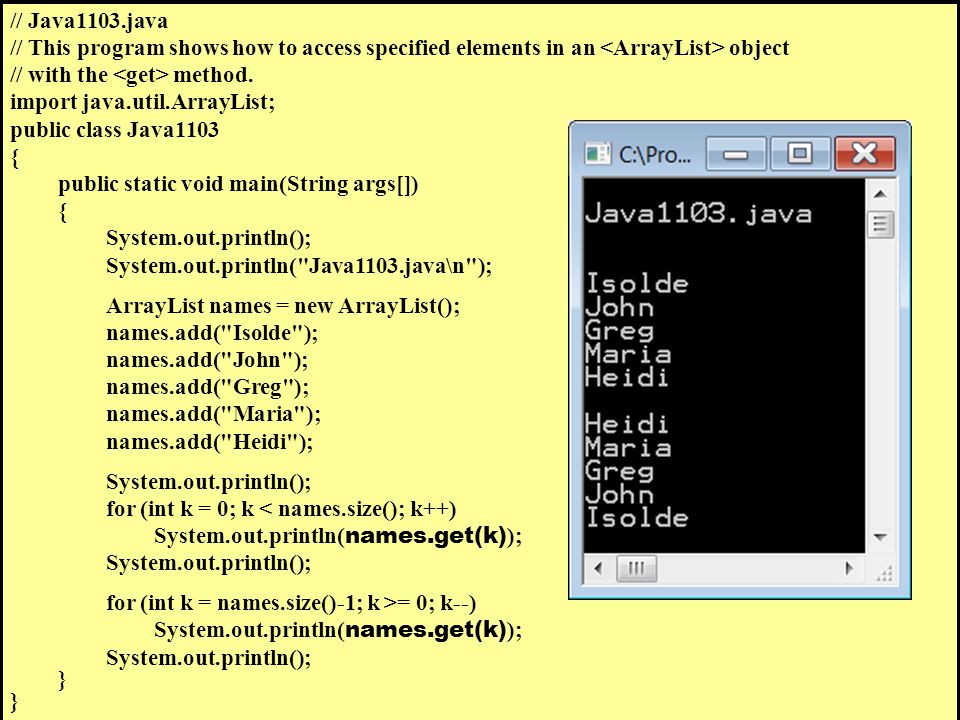Click the second "John" line in console output
Screen dimensions: 960x720
(x=620, y=495)
